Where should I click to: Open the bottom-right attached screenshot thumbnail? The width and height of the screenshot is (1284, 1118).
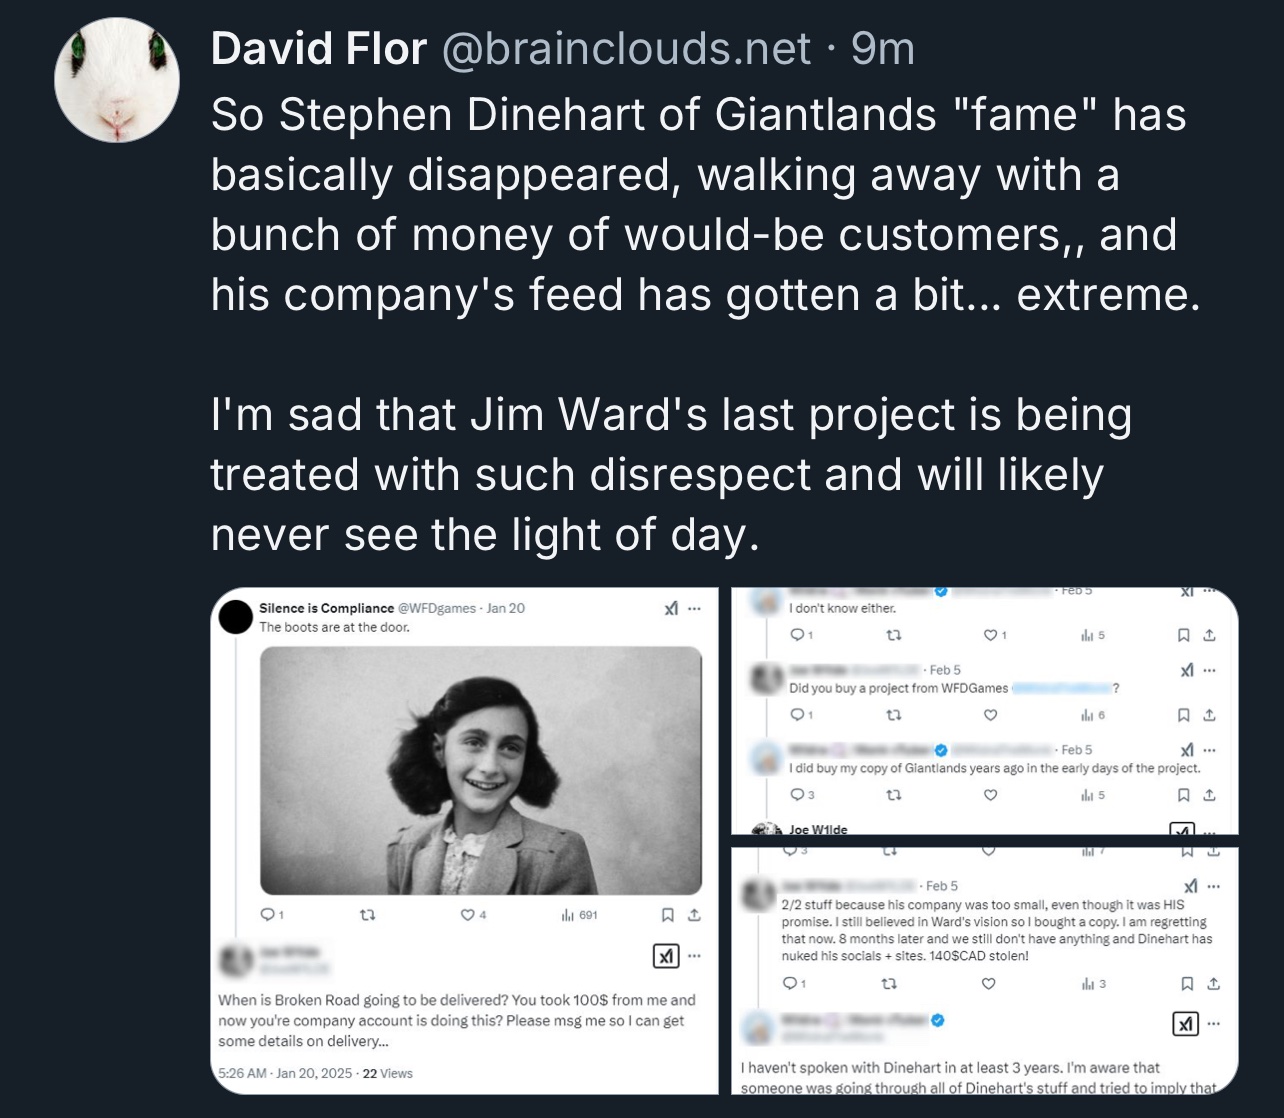coord(984,970)
